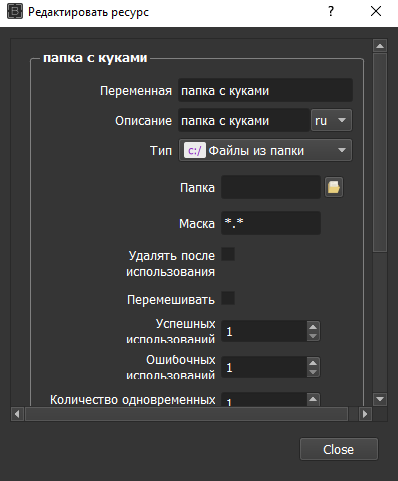Click the Маска input field
The height and width of the screenshot is (481, 398).
click(271, 223)
